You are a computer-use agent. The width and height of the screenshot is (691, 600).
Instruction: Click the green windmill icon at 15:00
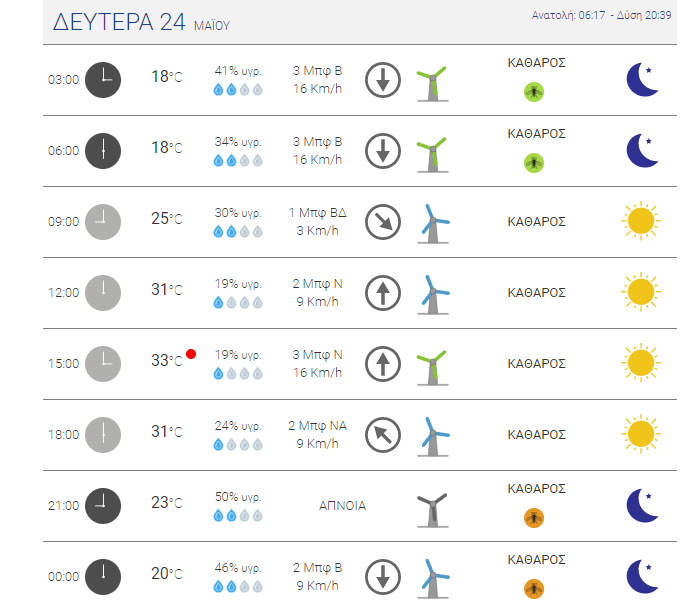pyautogui.click(x=432, y=368)
